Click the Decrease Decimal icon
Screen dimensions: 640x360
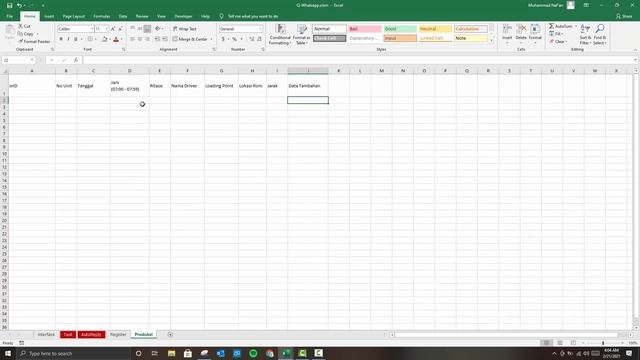click(x=259, y=39)
